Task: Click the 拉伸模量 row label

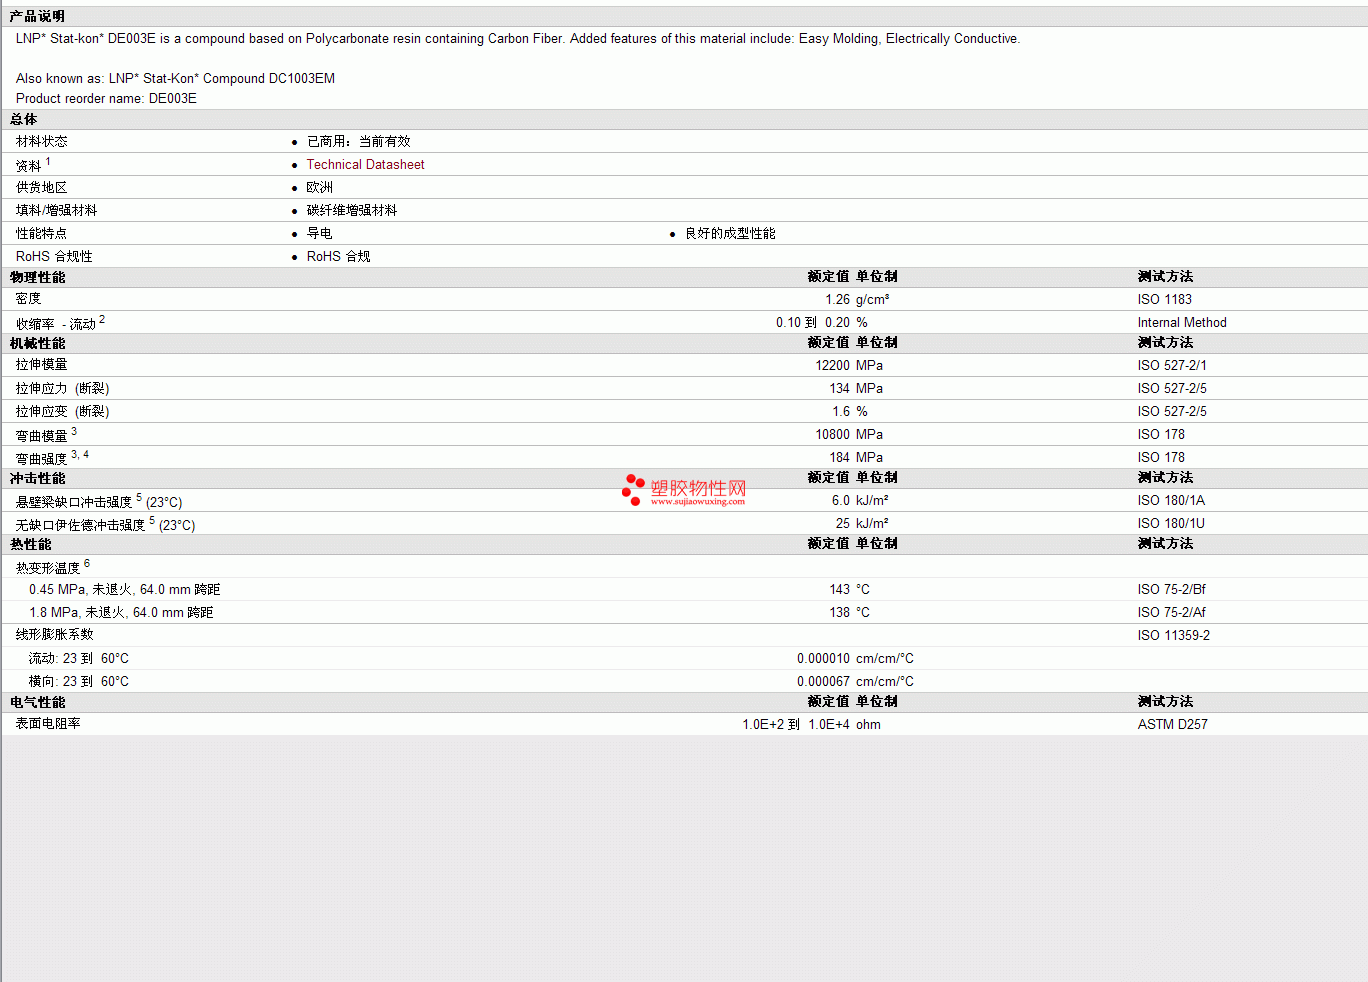Action: tap(42, 365)
